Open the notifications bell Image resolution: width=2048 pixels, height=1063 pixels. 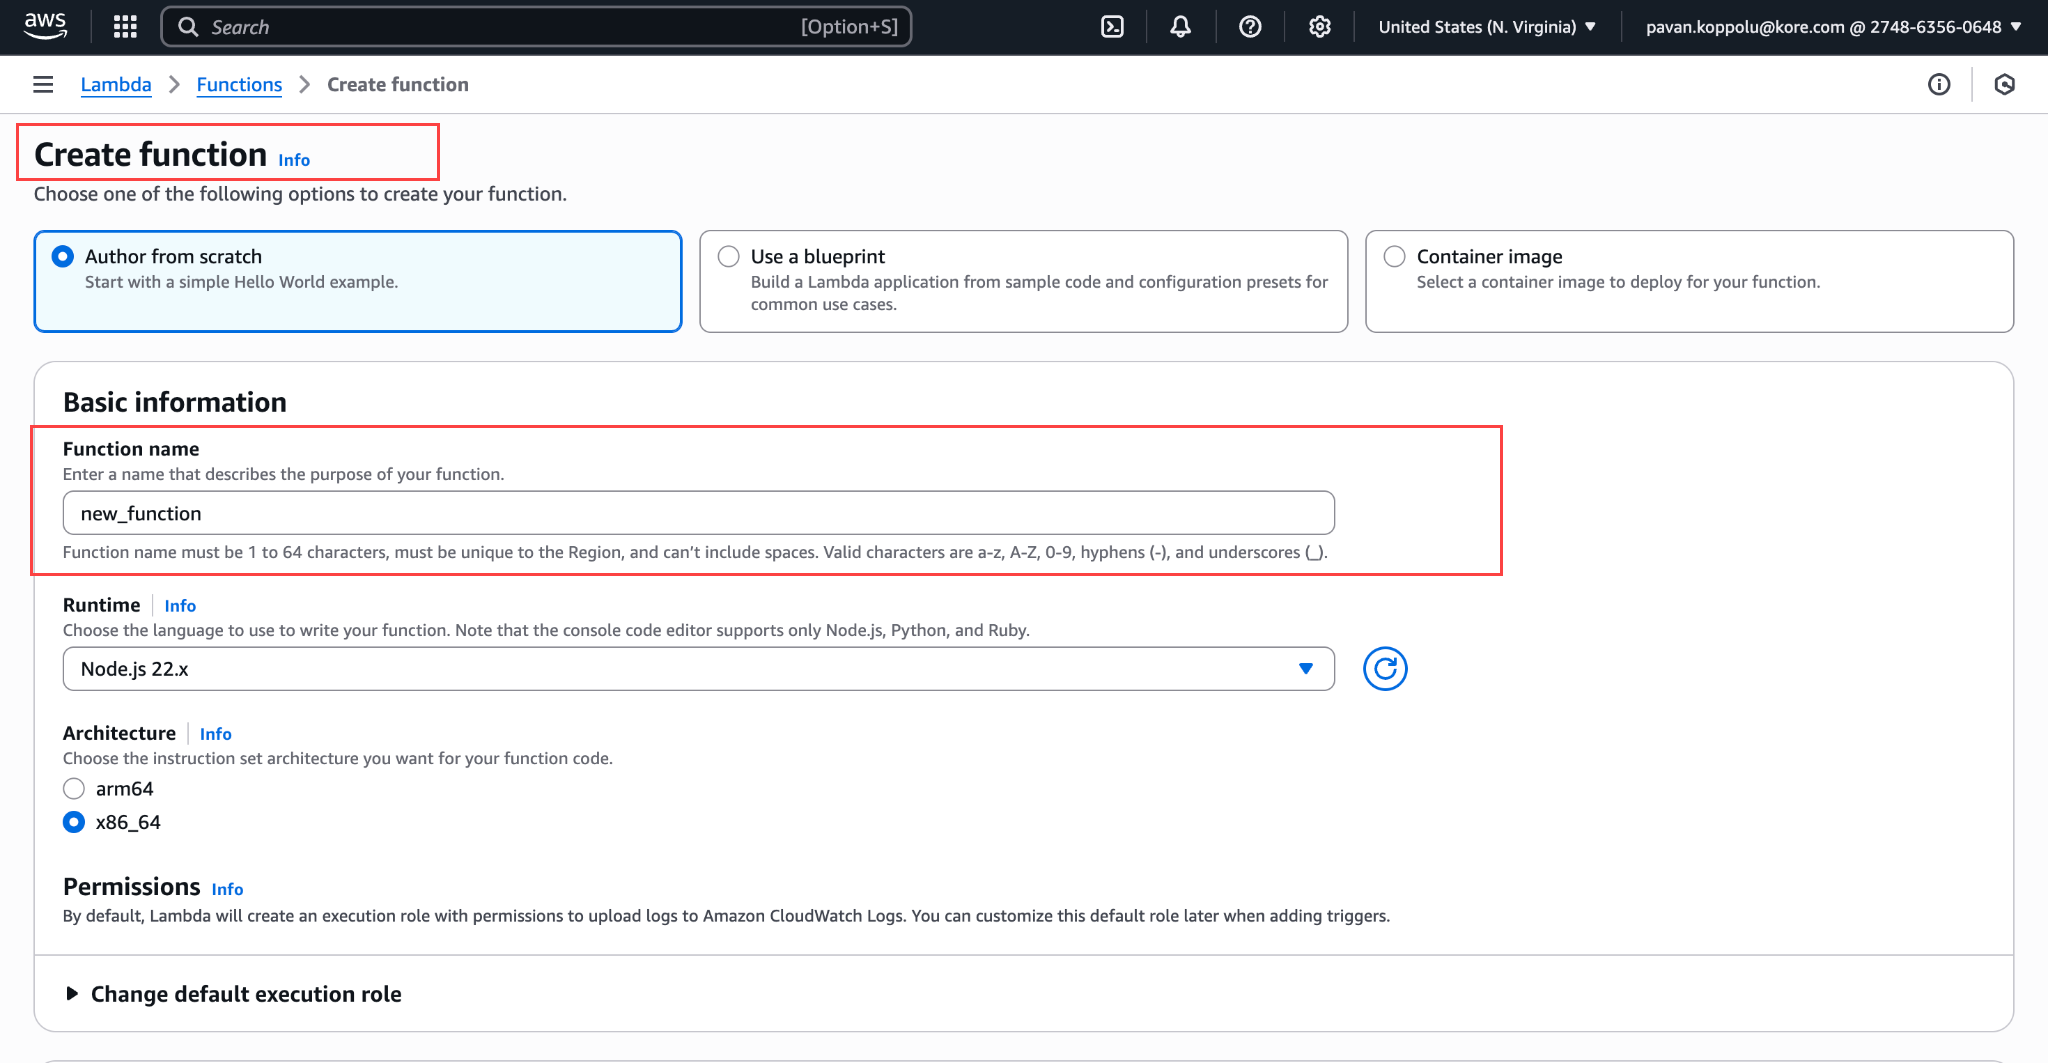pos(1180,27)
